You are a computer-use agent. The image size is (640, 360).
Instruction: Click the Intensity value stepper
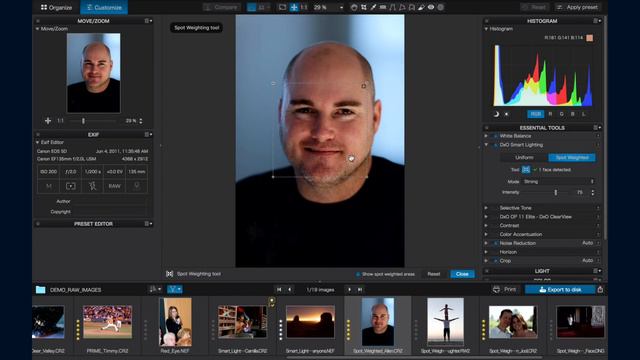coord(593,192)
